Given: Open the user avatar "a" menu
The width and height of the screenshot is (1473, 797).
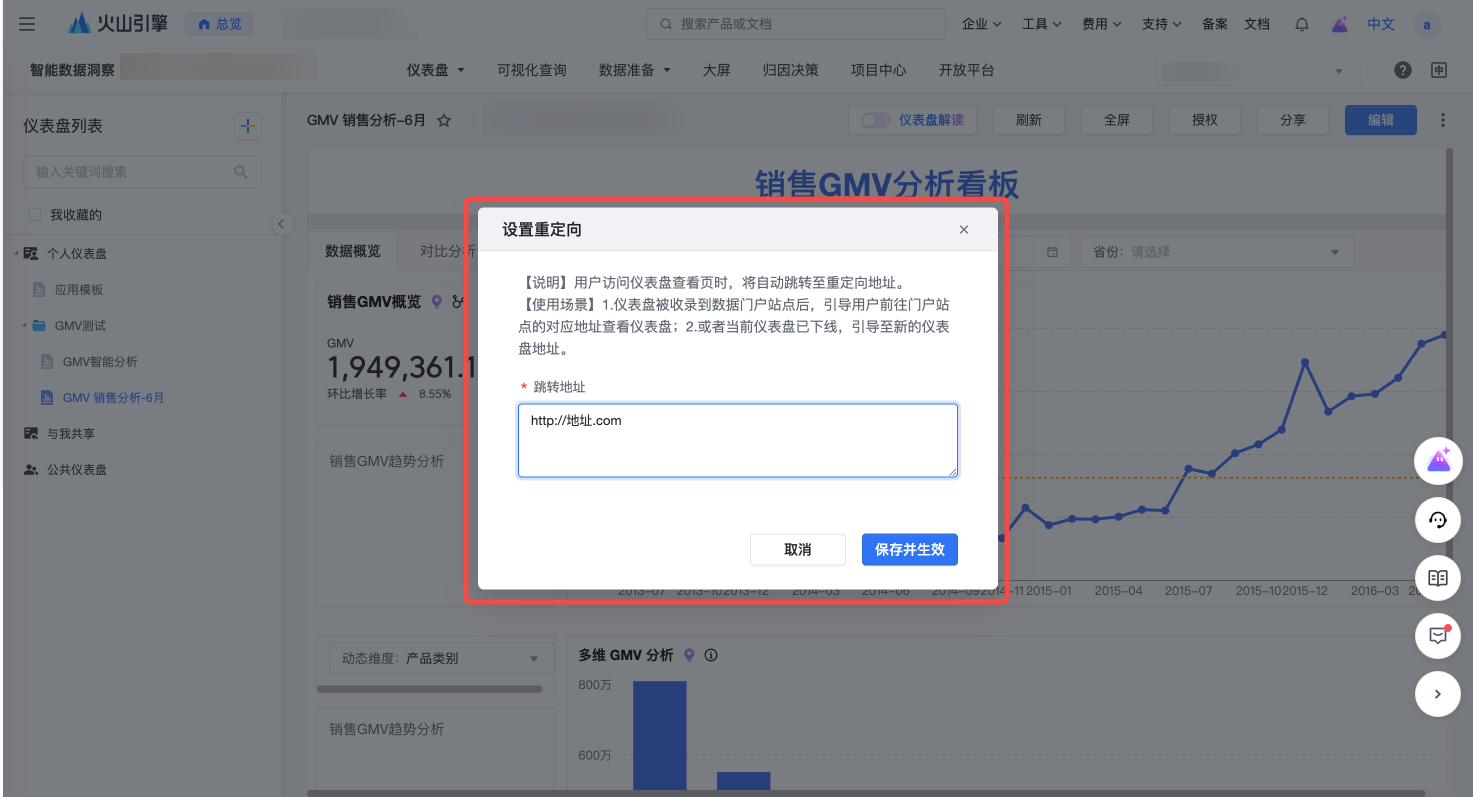Looking at the screenshot, I should [1427, 24].
